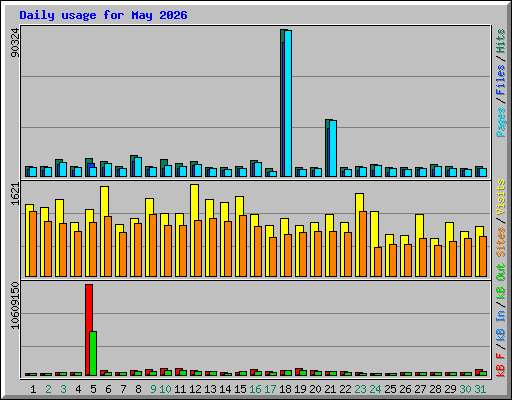
Task: Click day label 15 on the x-axis
Action: click(x=240, y=389)
